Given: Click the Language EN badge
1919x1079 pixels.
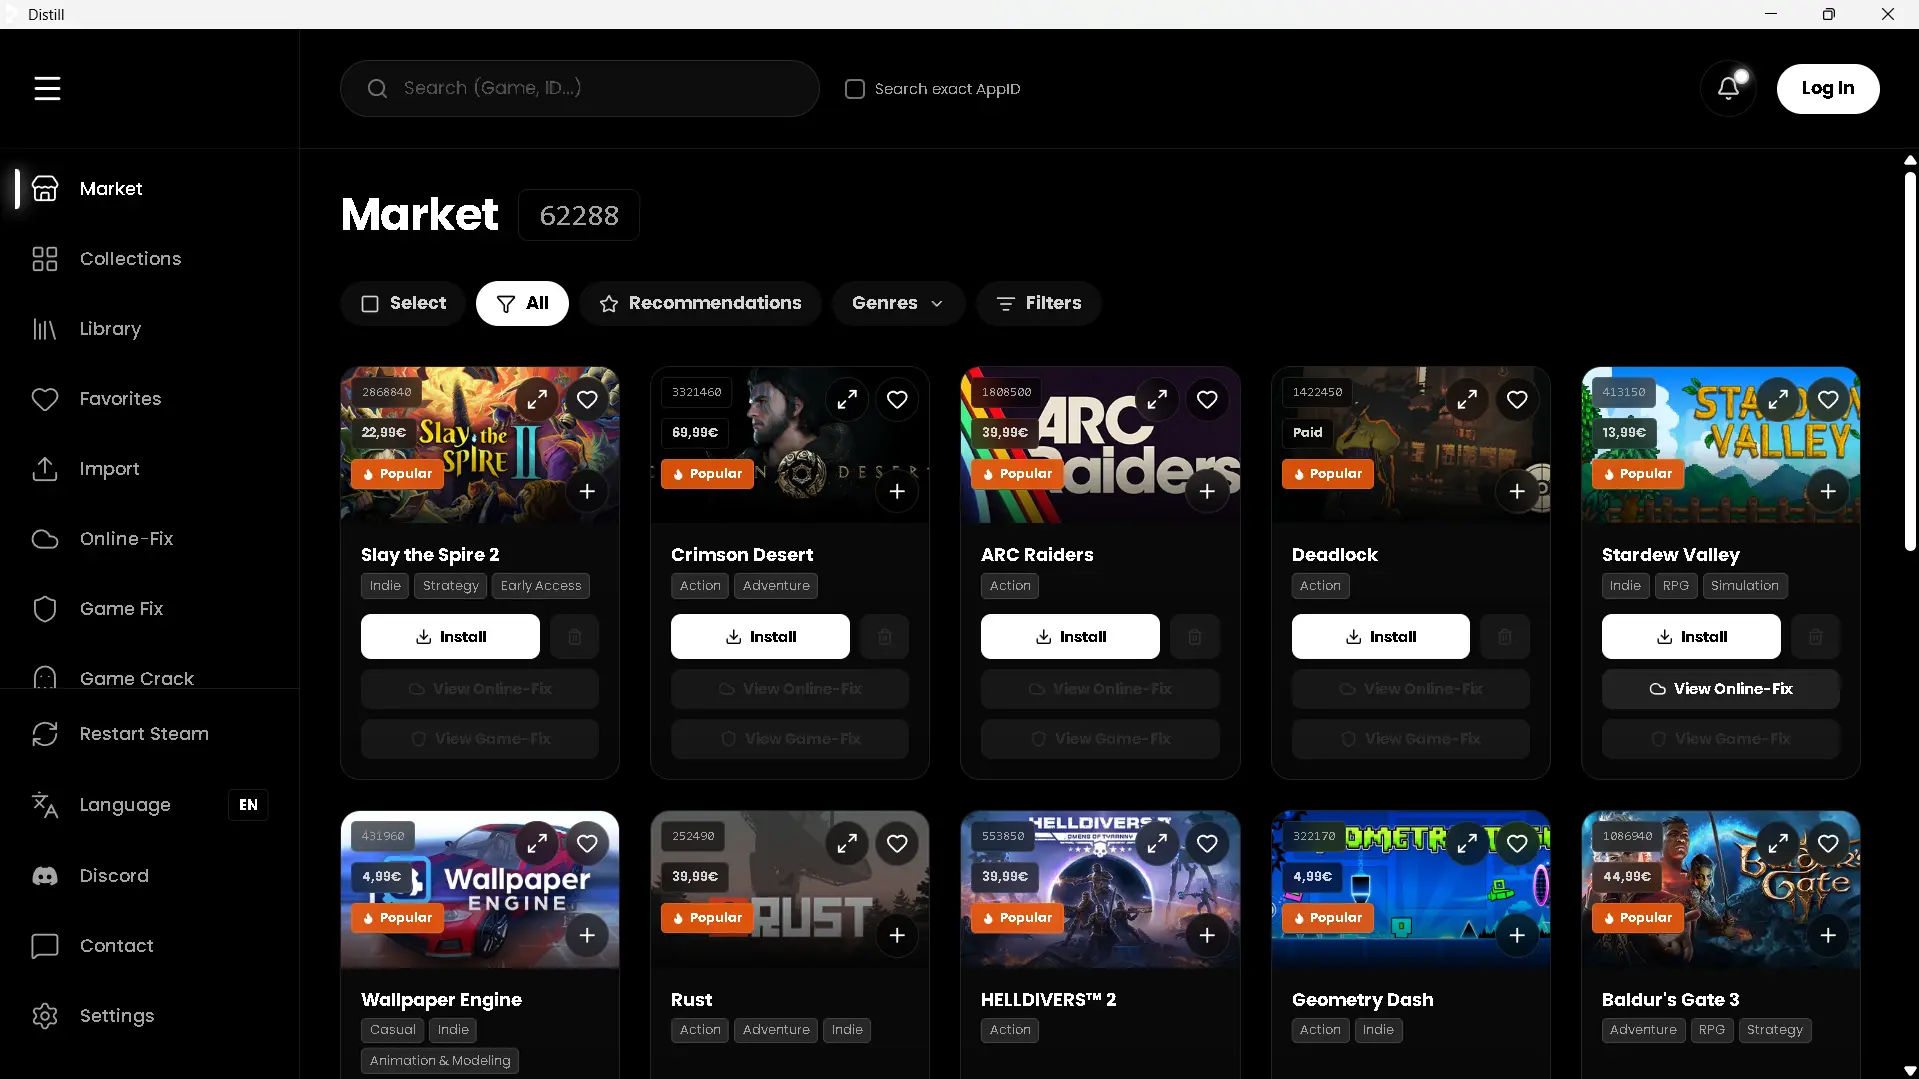Looking at the screenshot, I should coord(248,805).
